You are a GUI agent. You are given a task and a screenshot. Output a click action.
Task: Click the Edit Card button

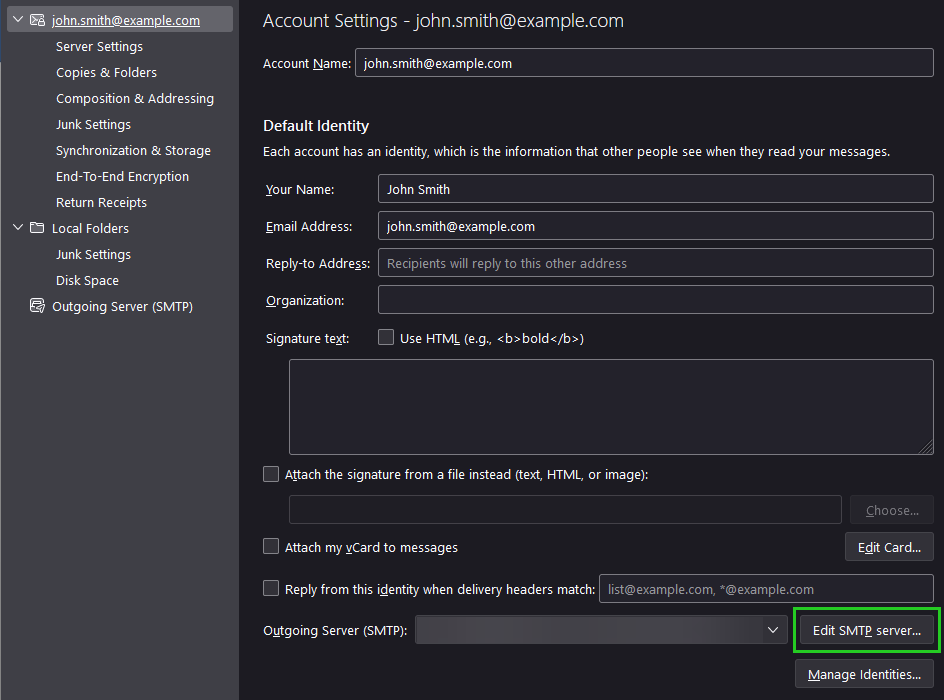click(889, 547)
